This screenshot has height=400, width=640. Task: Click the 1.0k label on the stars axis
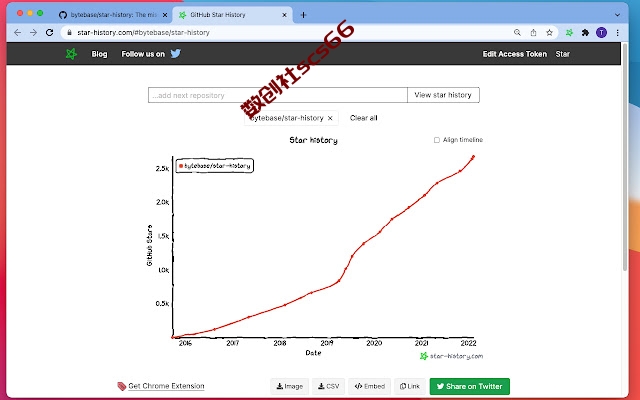(163, 270)
